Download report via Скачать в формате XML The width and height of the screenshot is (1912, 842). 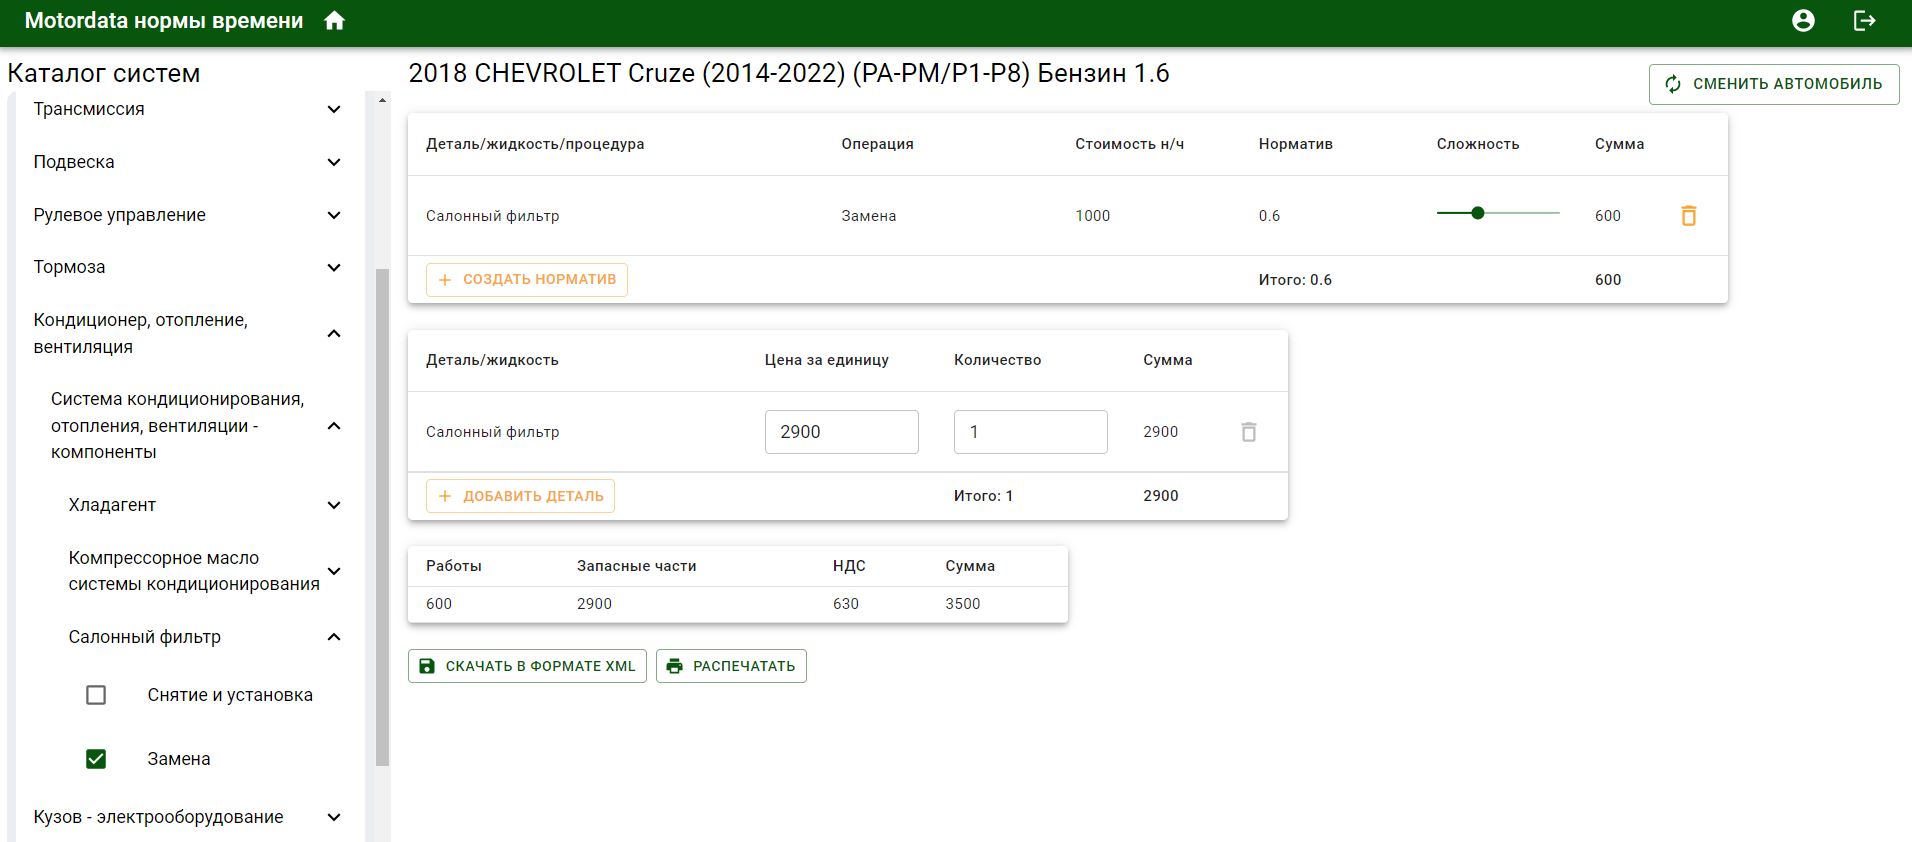(x=527, y=666)
